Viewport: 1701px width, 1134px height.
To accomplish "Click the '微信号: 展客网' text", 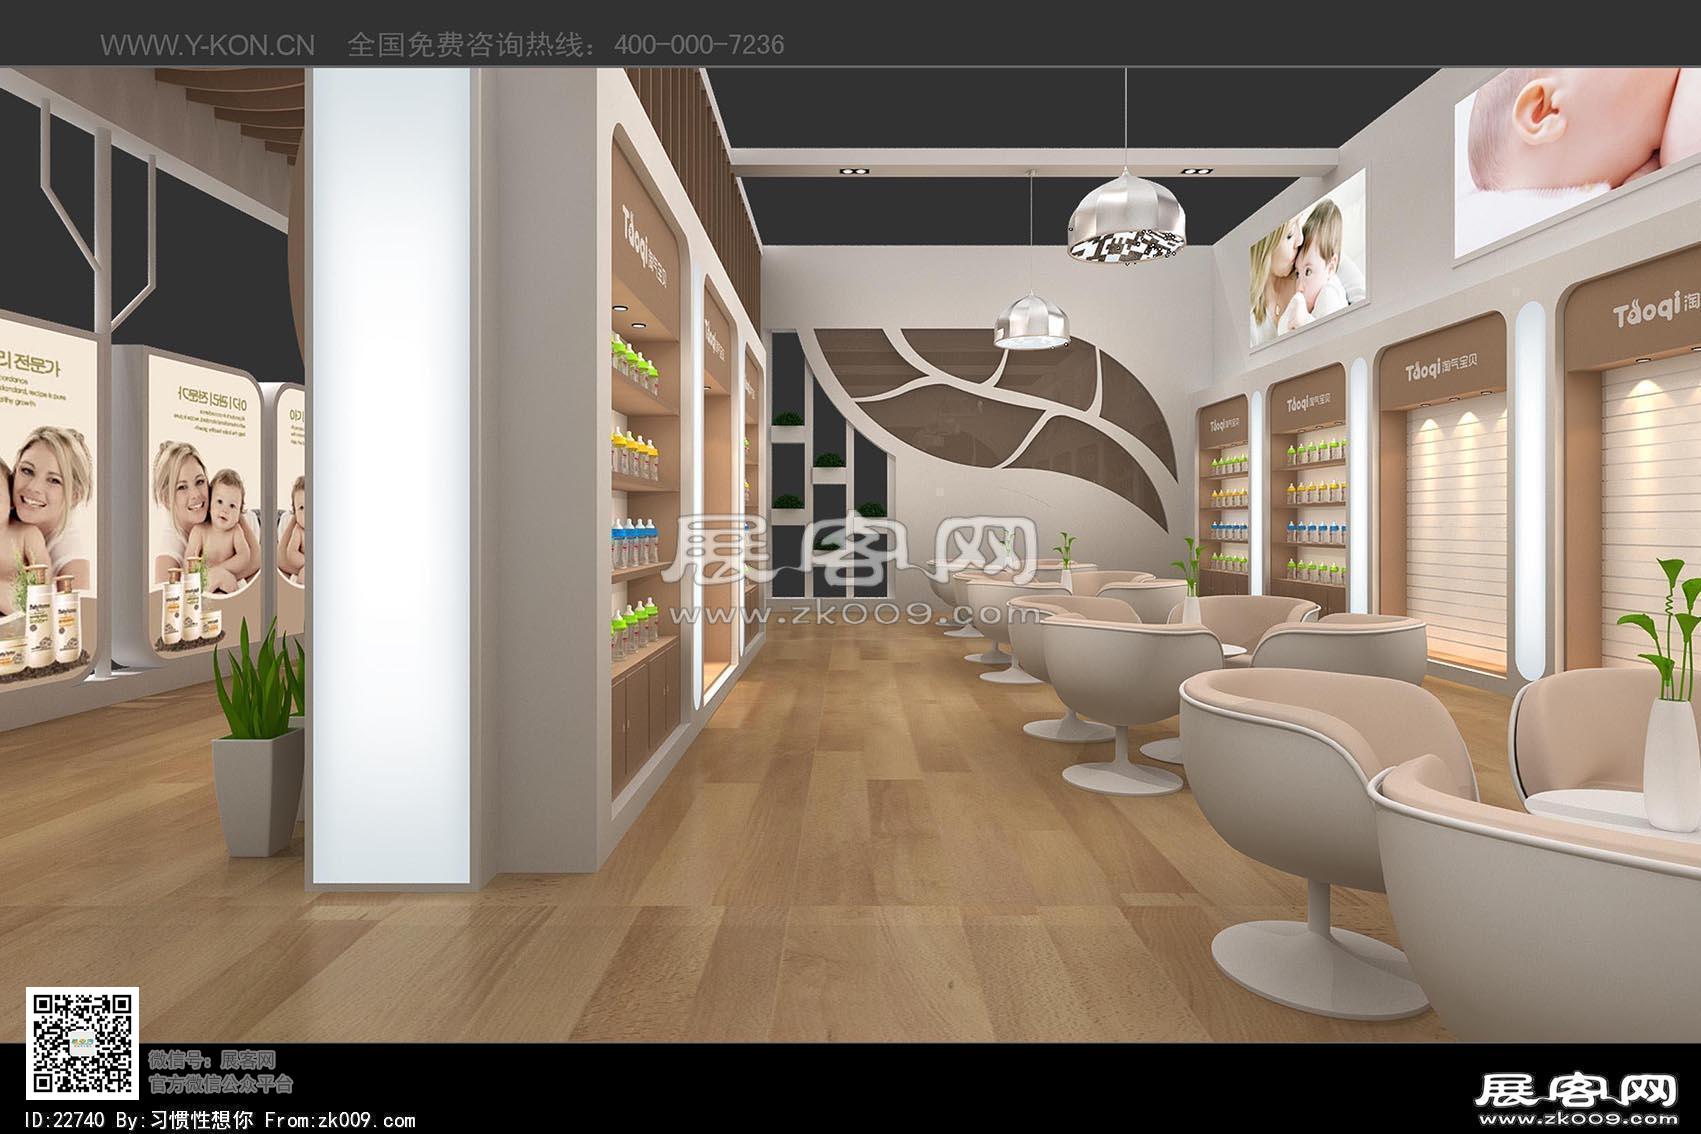I will tap(211, 1060).
